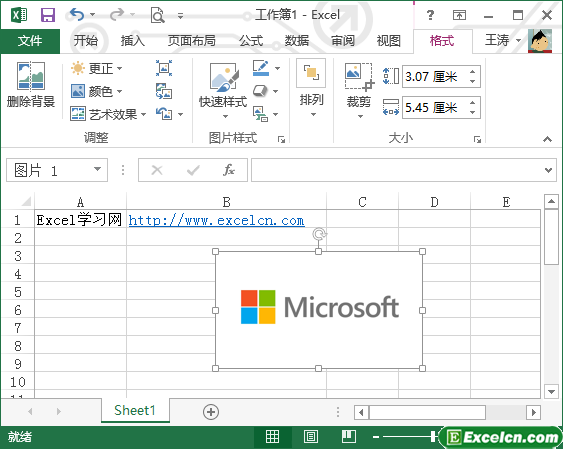Switch to the 数据 tab

tap(297, 41)
